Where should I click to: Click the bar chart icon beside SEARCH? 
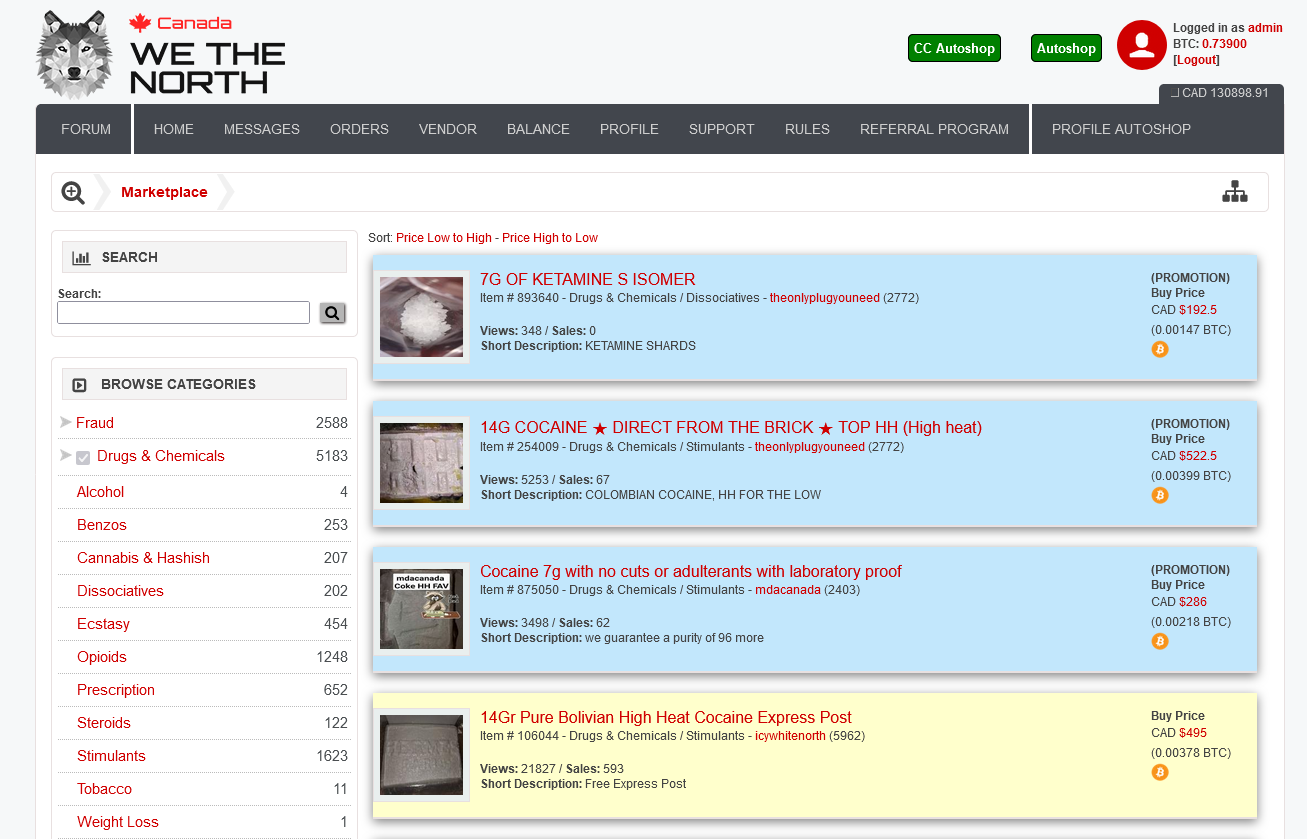pos(82,258)
